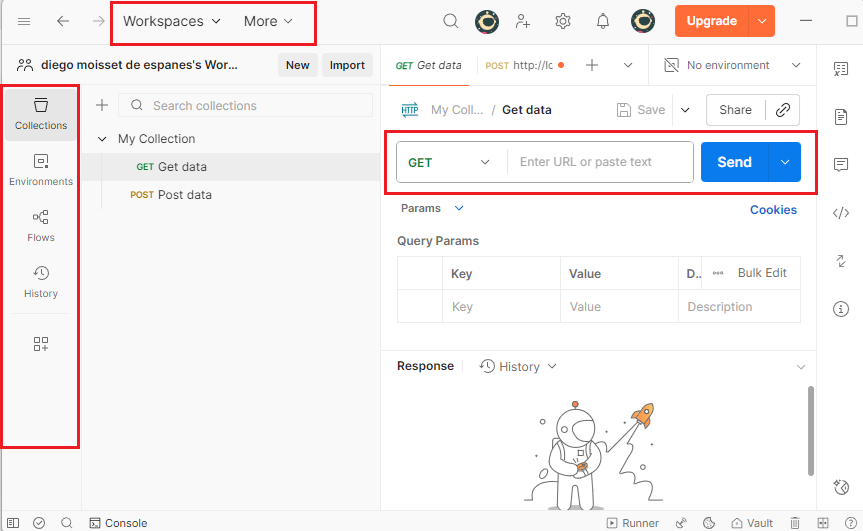Open the Collections sidebar panel
The image size is (863, 531).
[41, 114]
